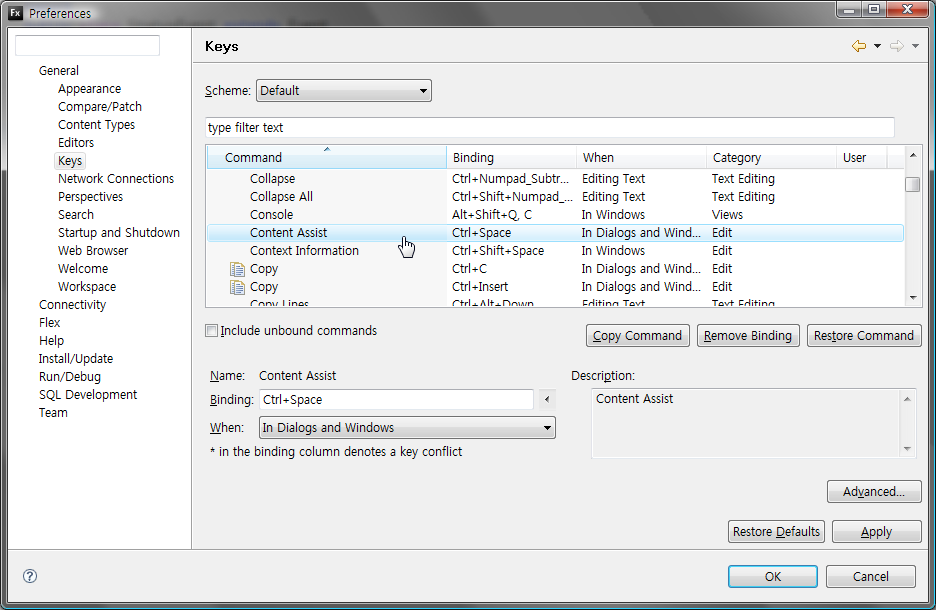Screen dimensions: 936x610
Task: Select the Context Information row
Action: pyautogui.click(x=555, y=251)
